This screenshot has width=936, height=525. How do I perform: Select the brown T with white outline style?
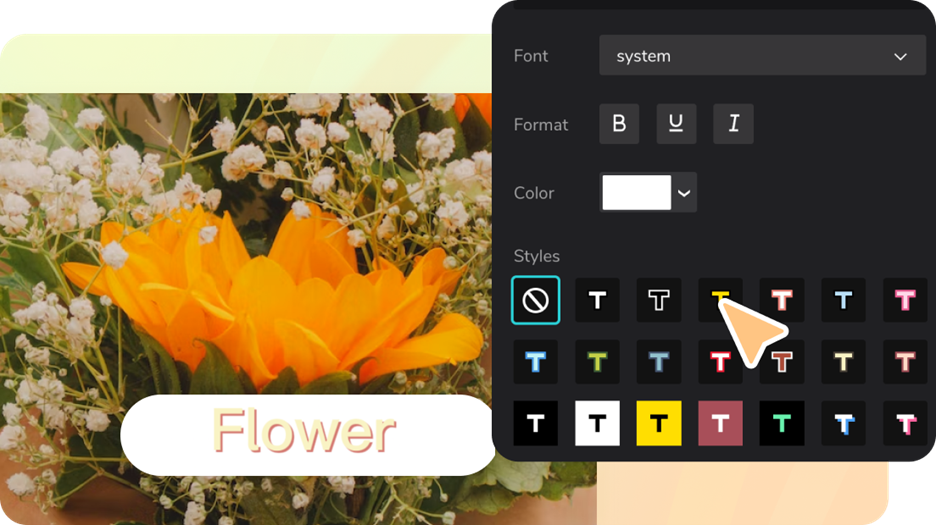coord(782,362)
